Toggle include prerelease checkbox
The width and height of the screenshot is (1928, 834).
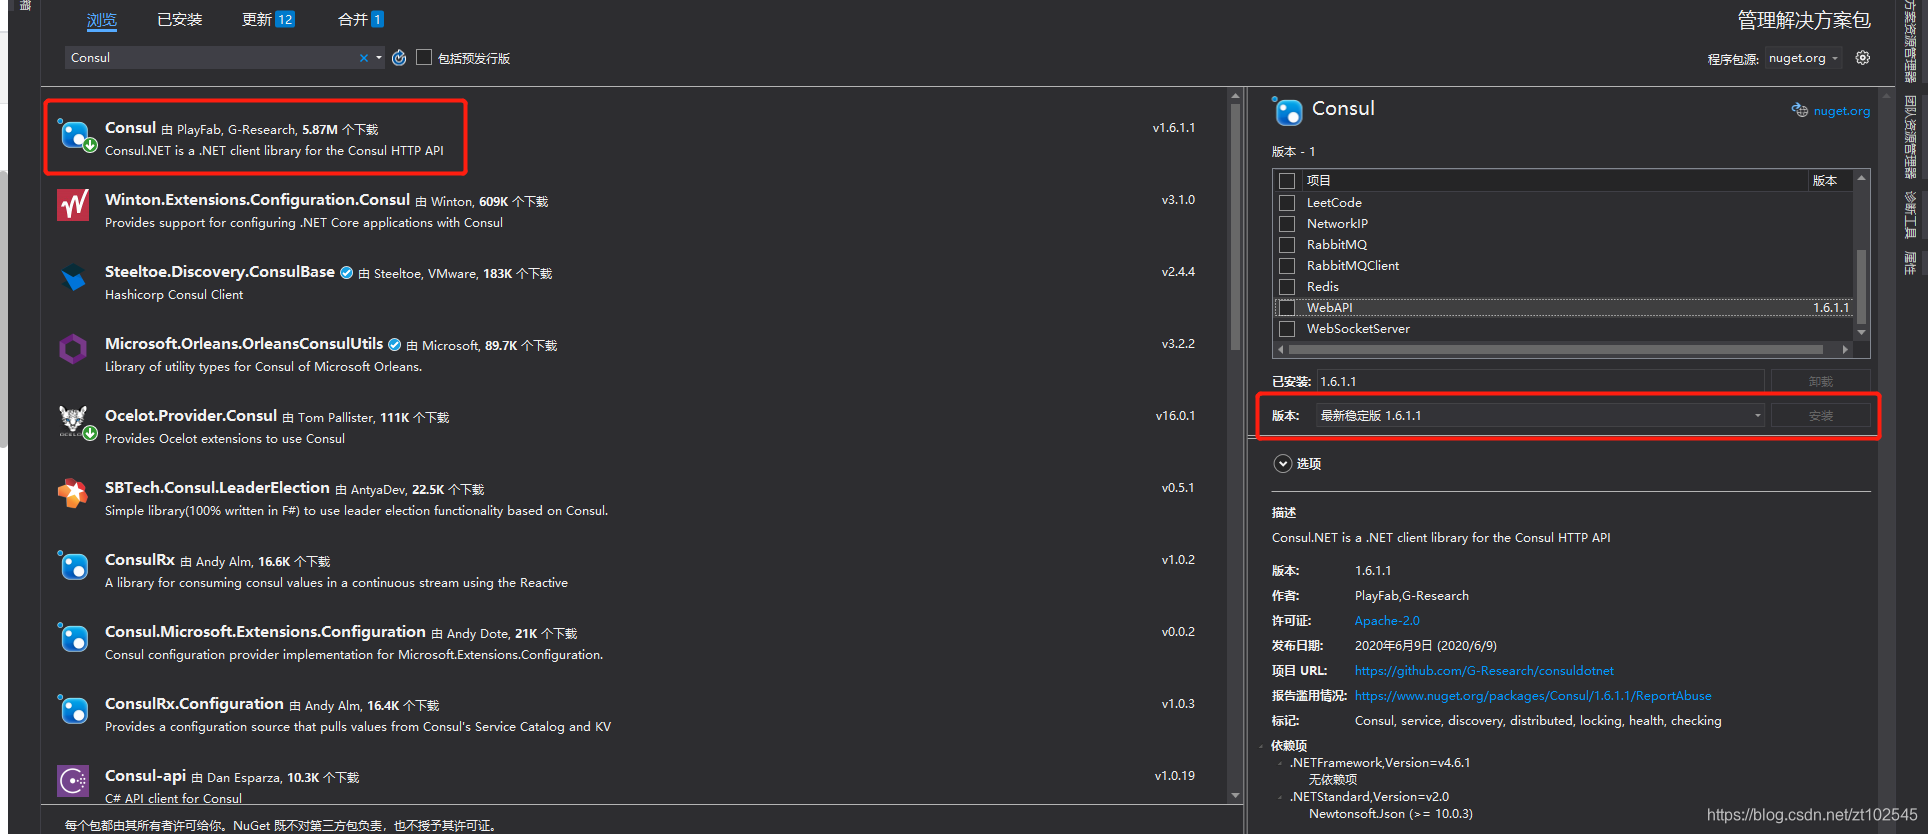(x=424, y=57)
